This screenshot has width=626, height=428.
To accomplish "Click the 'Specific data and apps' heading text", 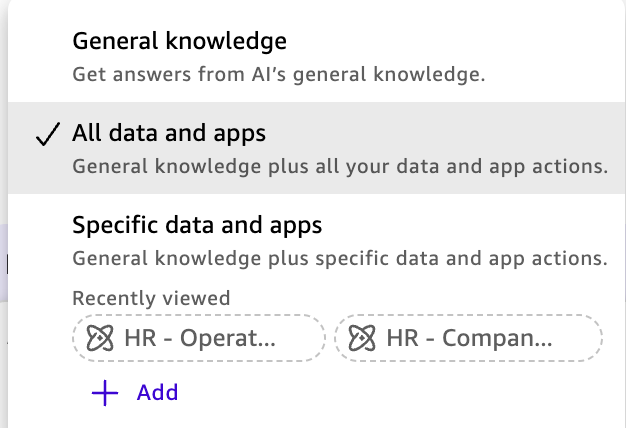I will (x=197, y=225).
